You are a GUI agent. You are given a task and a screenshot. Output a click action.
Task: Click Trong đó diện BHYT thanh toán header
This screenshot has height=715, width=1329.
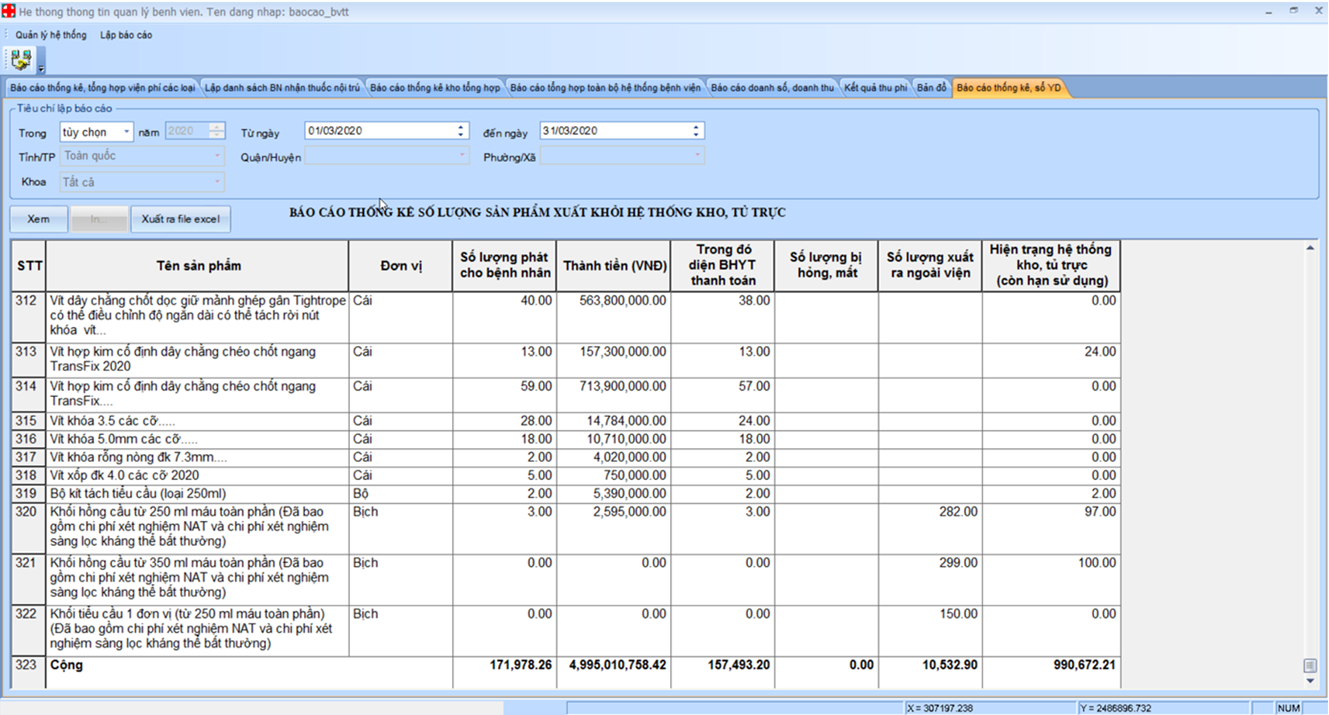tap(723, 266)
